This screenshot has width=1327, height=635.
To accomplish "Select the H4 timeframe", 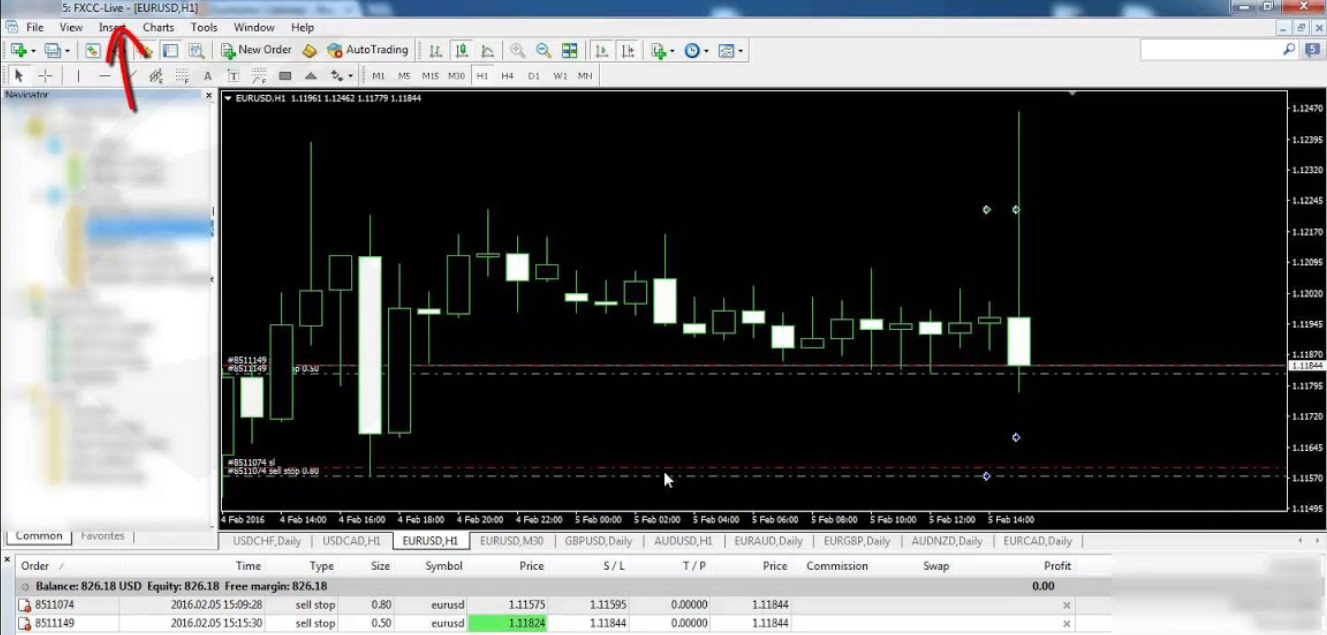I will point(508,75).
